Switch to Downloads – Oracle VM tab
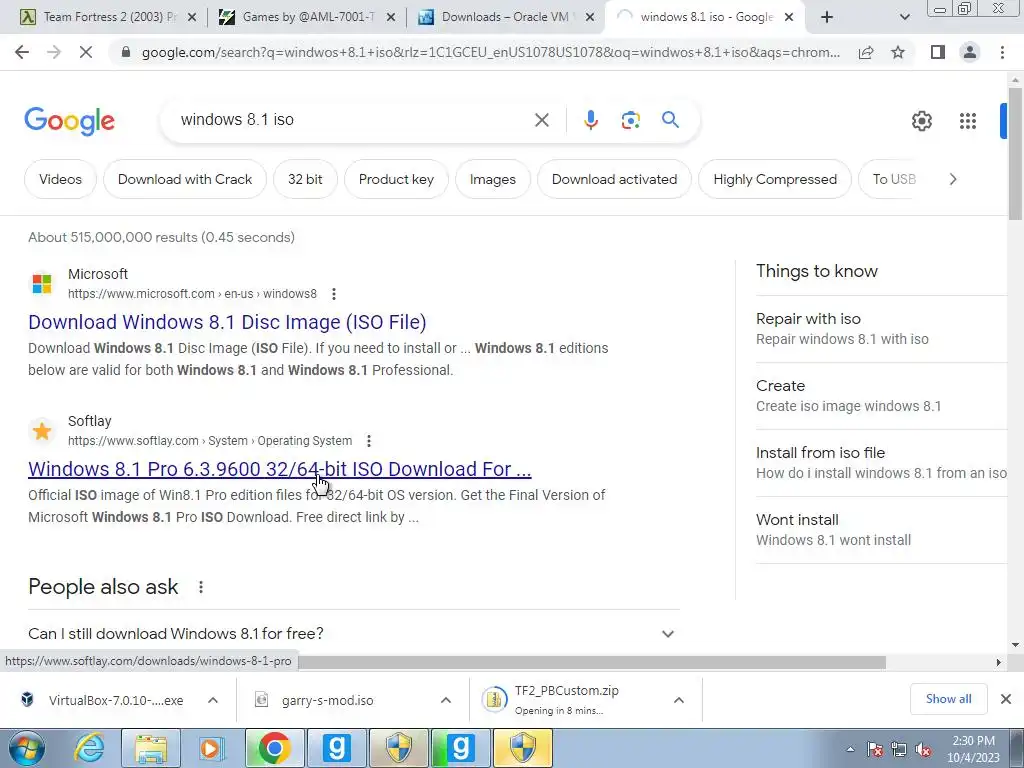This screenshot has height=768, width=1024. click(x=506, y=18)
